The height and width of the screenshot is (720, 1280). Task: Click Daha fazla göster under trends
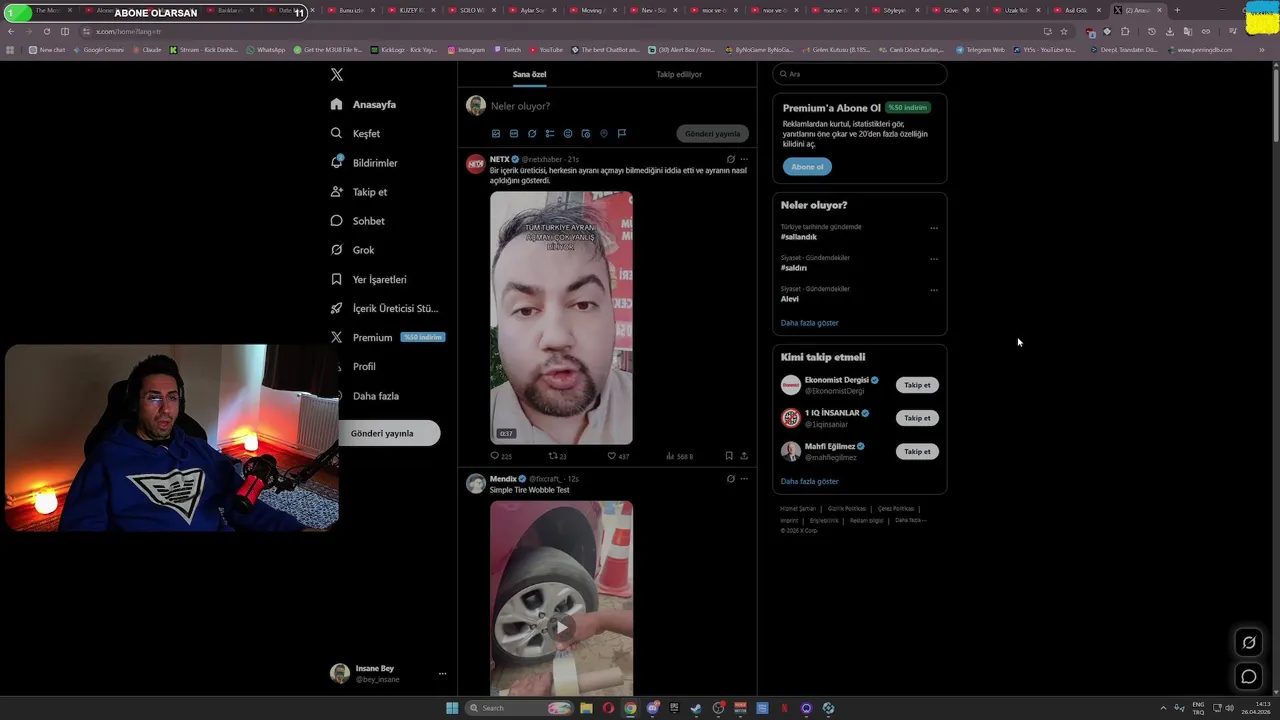click(810, 323)
